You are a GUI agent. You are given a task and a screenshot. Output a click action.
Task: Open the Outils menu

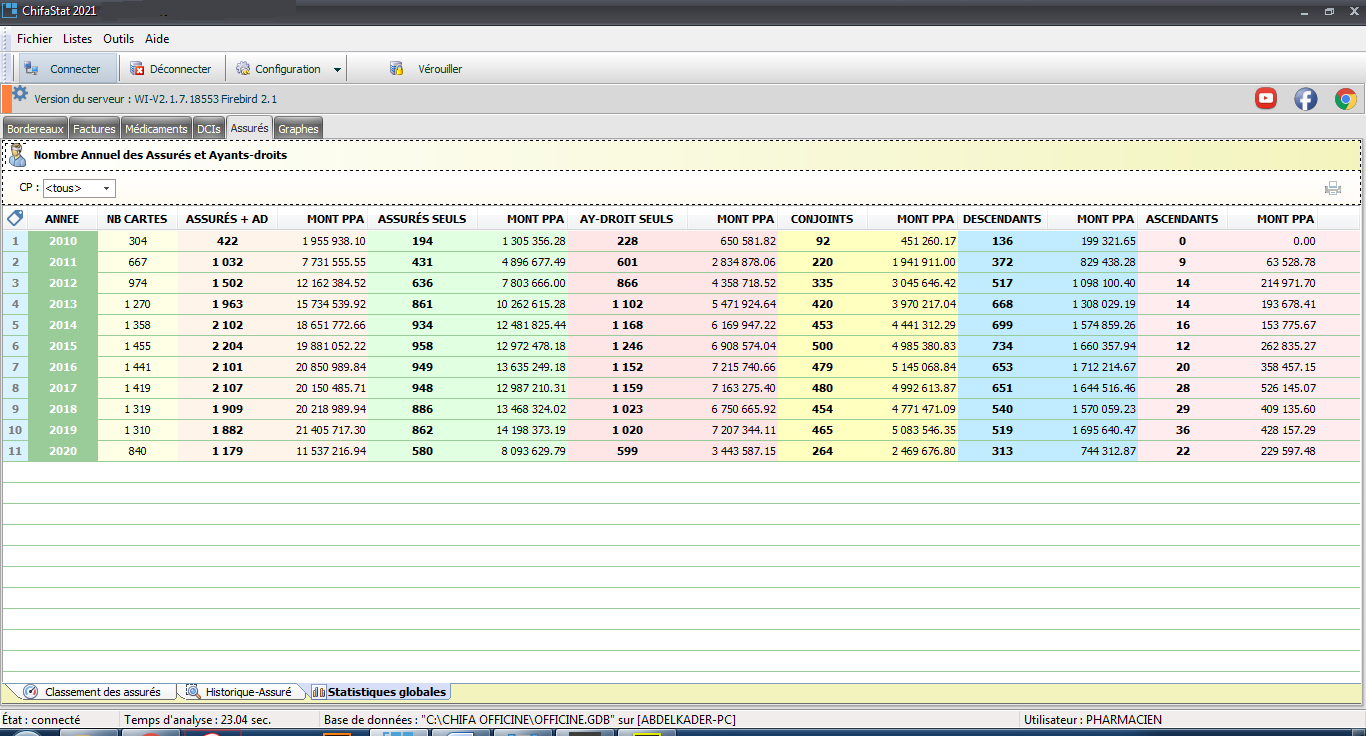pos(118,39)
